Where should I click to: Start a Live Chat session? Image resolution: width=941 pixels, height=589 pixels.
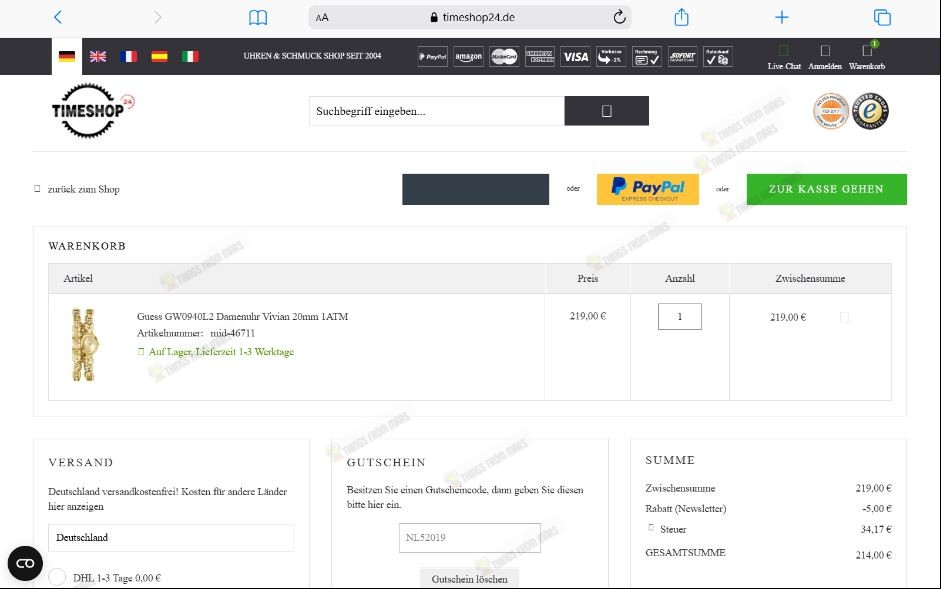[x=783, y=55]
